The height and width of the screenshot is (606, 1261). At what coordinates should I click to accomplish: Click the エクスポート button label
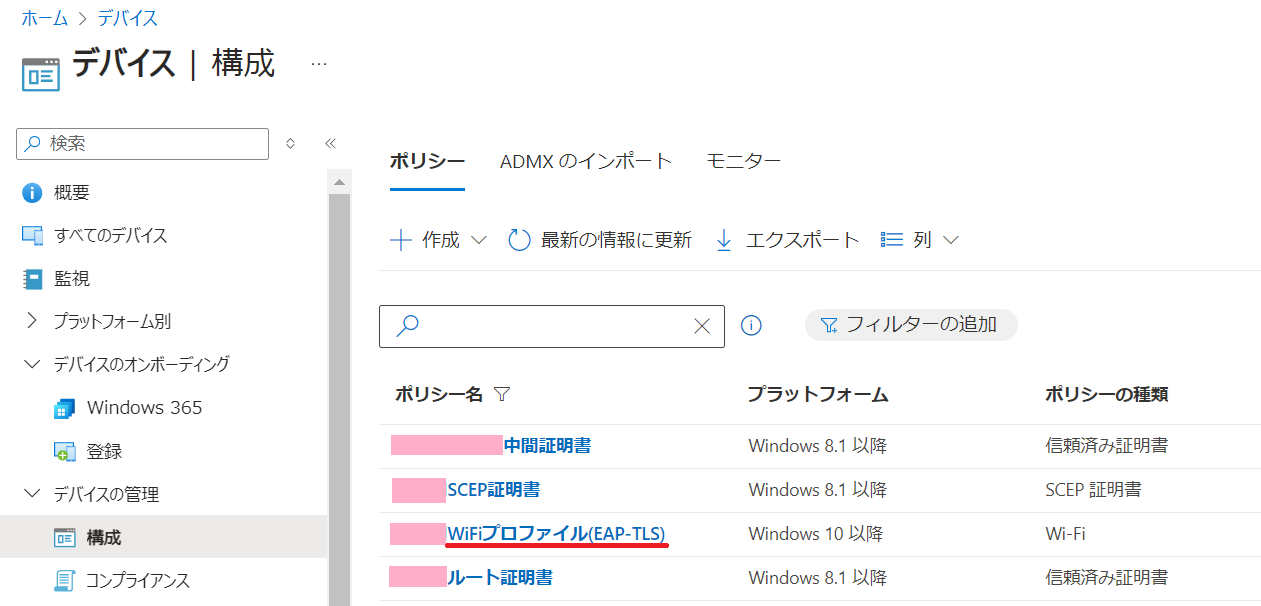pos(802,240)
